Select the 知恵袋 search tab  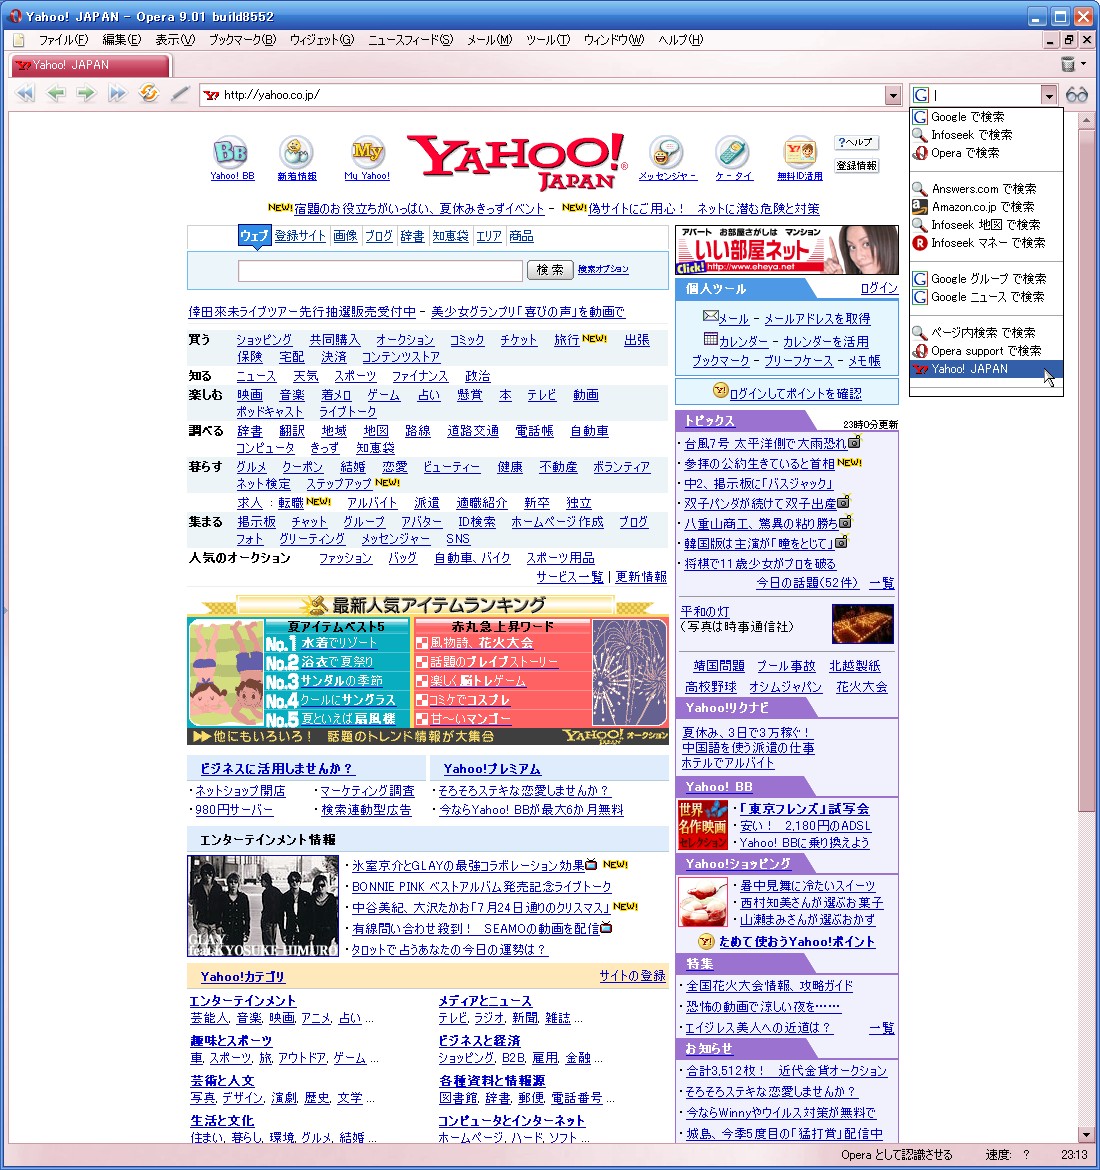tap(451, 236)
